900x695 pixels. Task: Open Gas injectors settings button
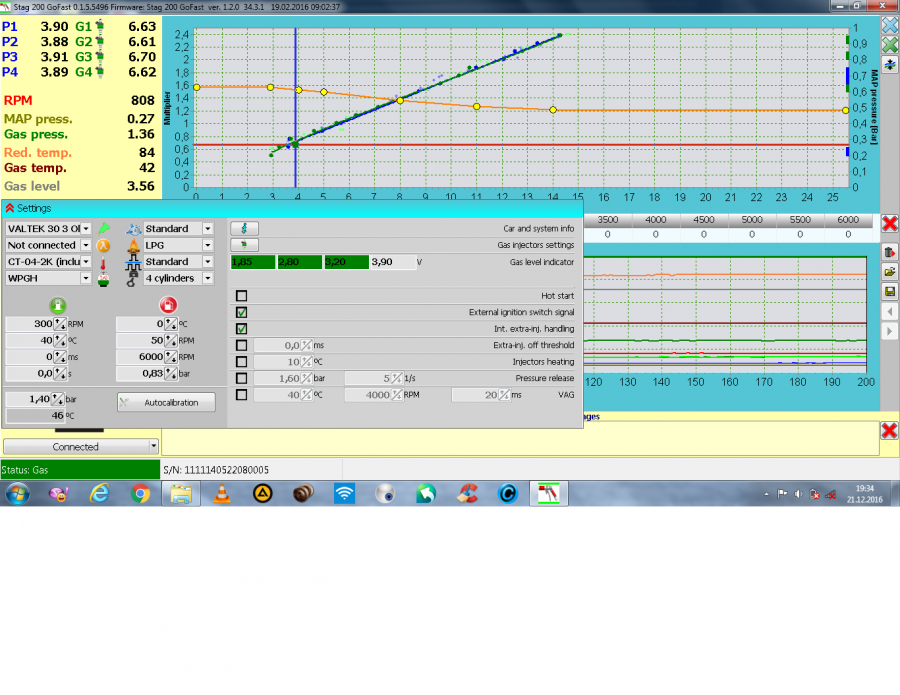(244, 244)
